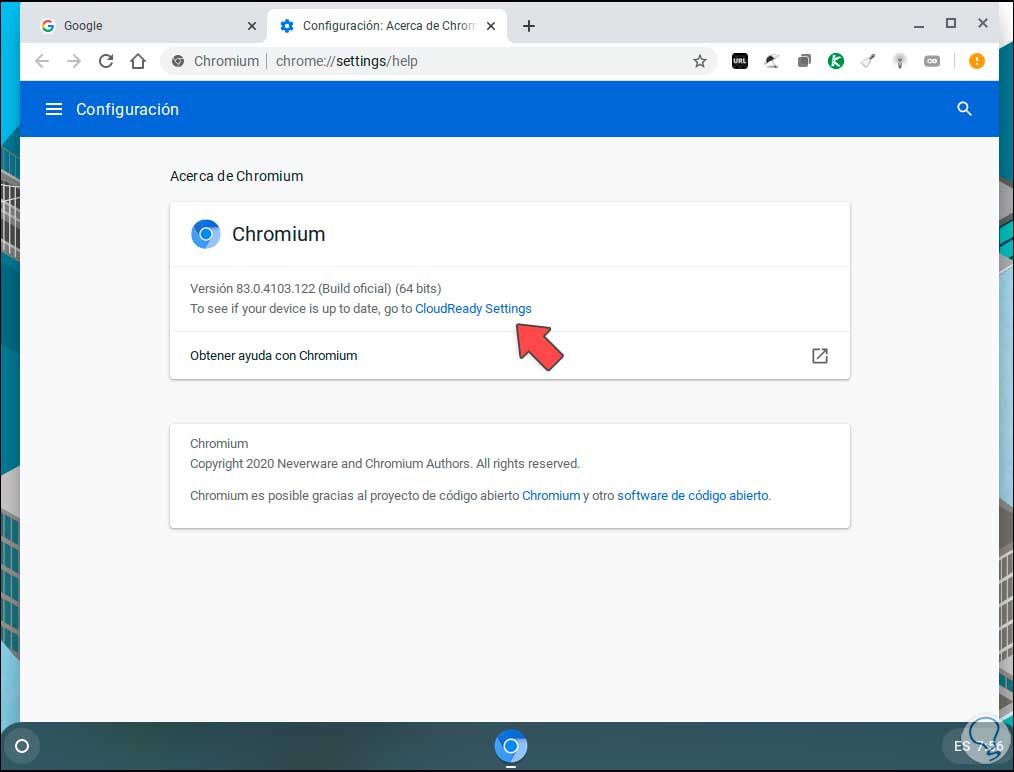Image resolution: width=1014 pixels, height=772 pixels.
Task: Click the Chromium logo in the card
Action: coord(206,234)
